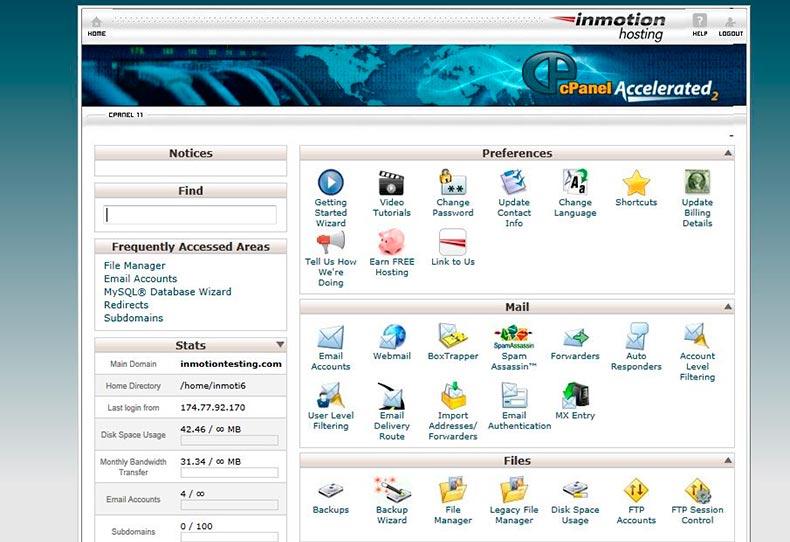Launch the Backup Wizard icon
Screen dimensions: 790x542
click(x=391, y=490)
